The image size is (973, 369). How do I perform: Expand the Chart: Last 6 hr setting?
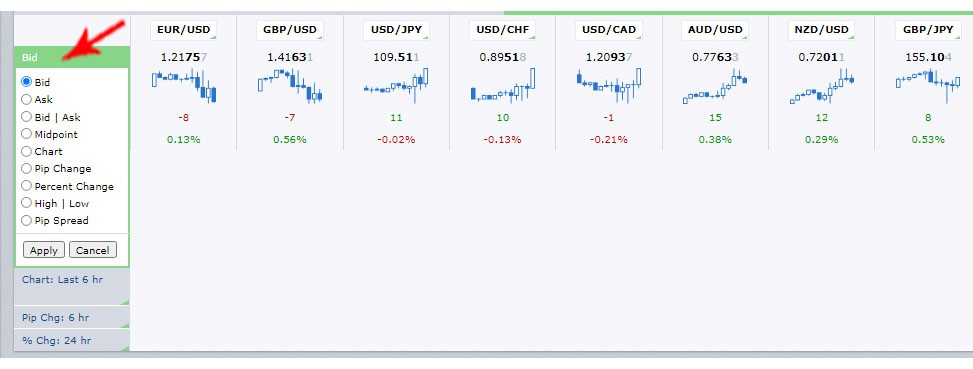click(72, 286)
